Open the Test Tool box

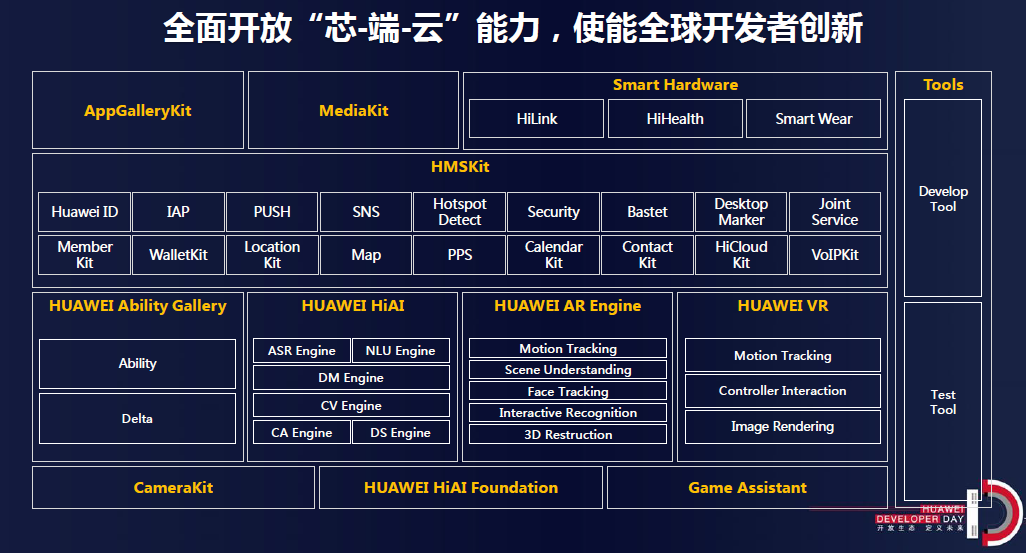(943, 402)
